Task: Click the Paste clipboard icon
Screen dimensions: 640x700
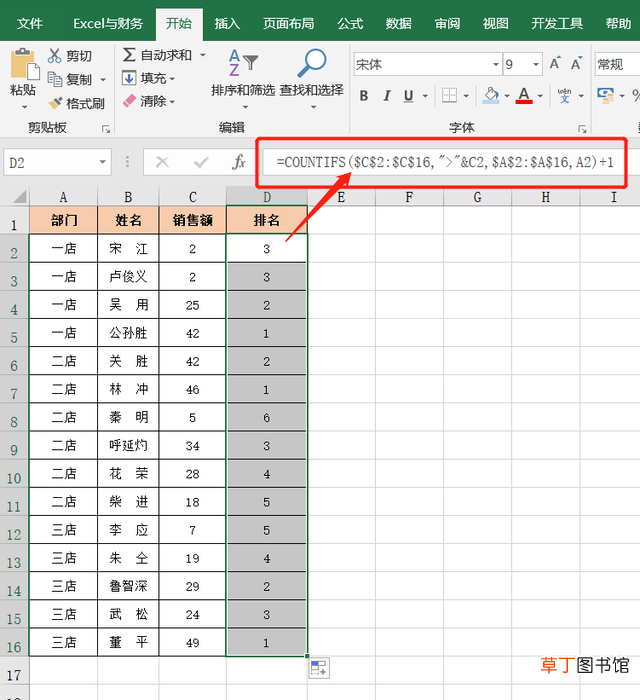Action: (x=24, y=64)
